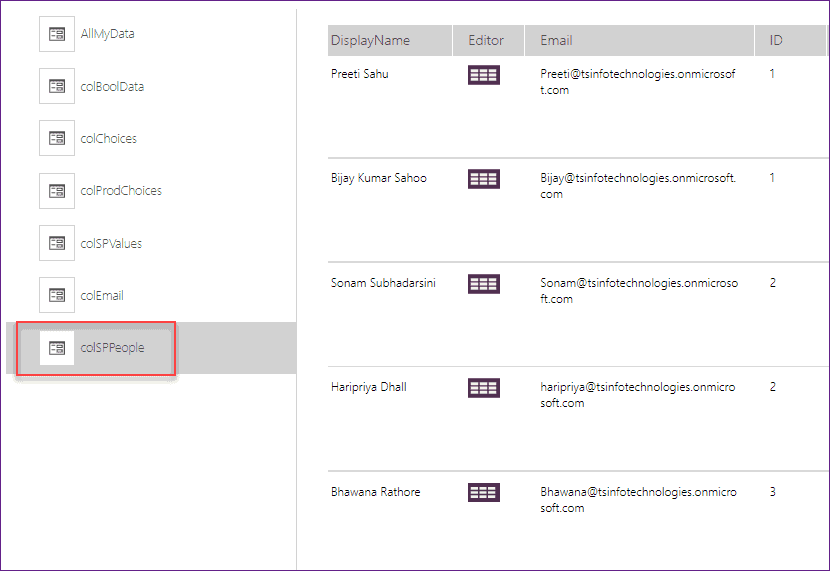The height and width of the screenshot is (571, 830).
Task: Click the name Bijay Kumar Sahoo
Action: coord(379,178)
